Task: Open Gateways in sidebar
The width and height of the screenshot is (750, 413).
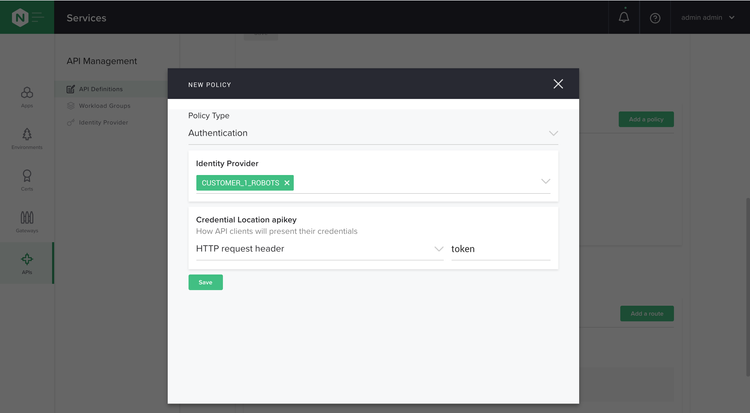Action: tap(27, 222)
